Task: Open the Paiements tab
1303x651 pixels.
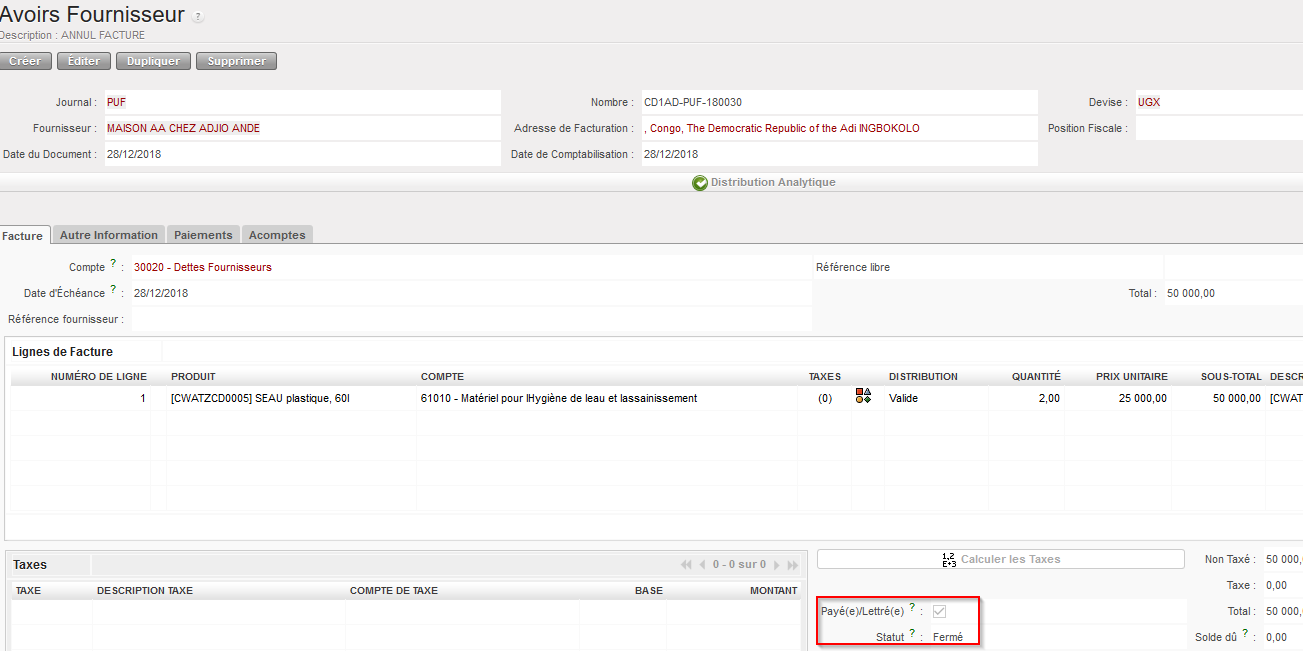Action: pyautogui.click(x=203, y=235)
